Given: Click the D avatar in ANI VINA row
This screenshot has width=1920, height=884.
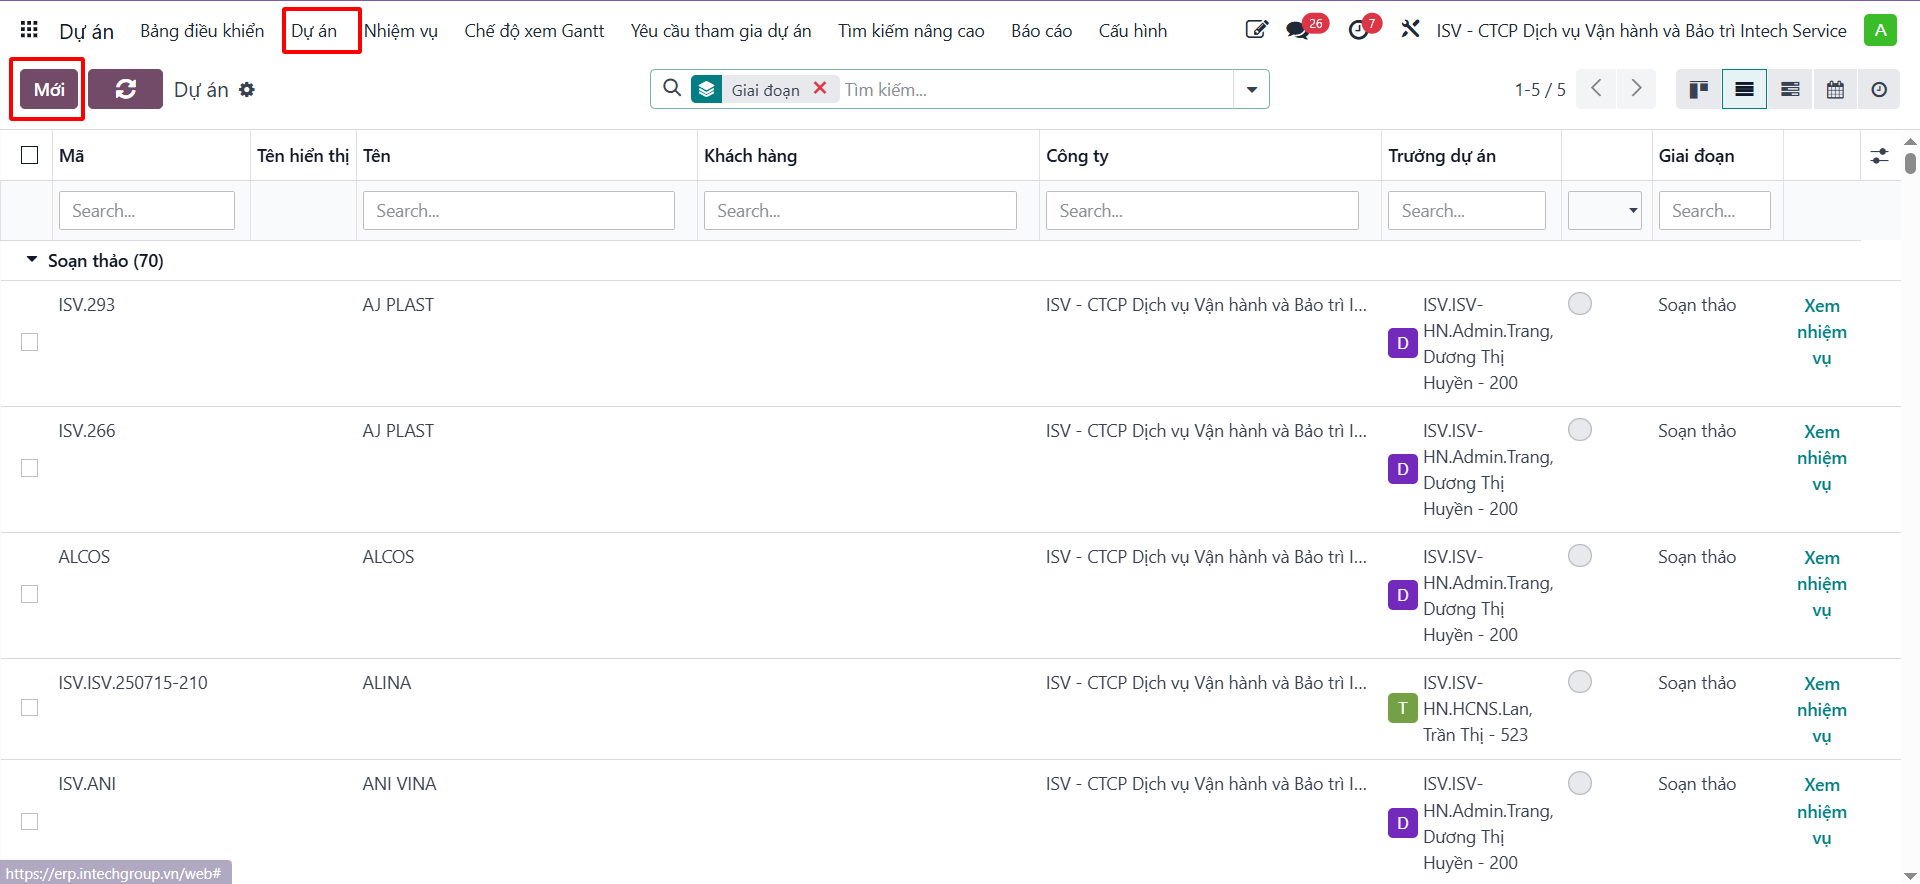Looking at the screenshot, I should click(1403, 823).
